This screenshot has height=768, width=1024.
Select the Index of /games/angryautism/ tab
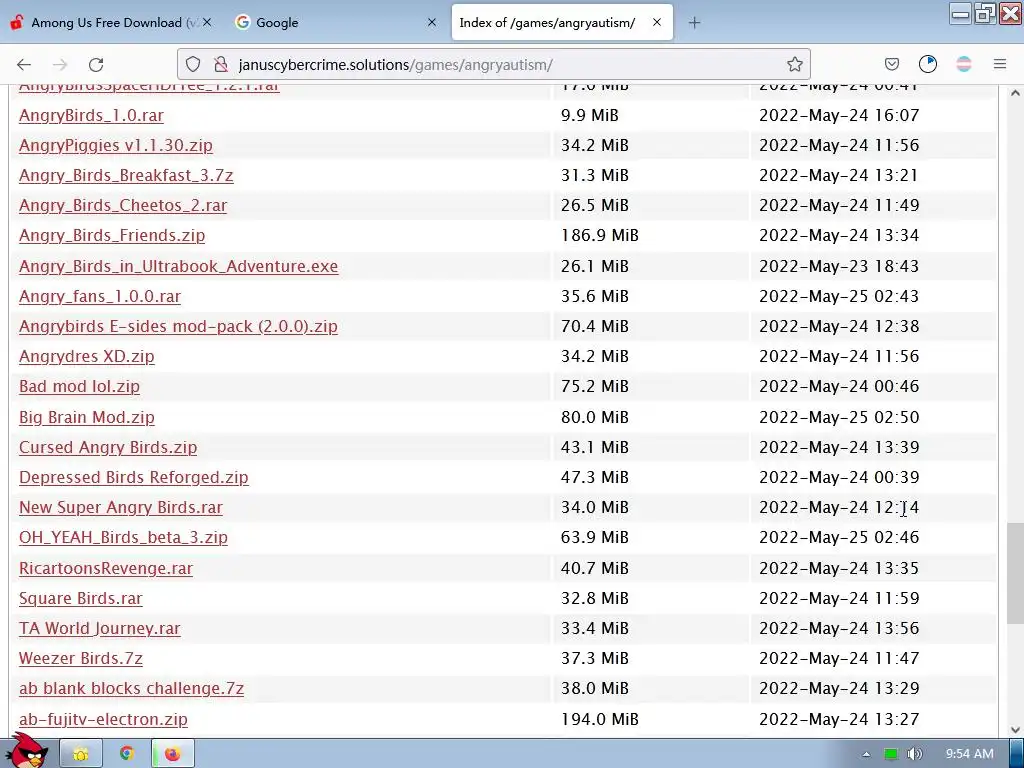tap(562, 22)
